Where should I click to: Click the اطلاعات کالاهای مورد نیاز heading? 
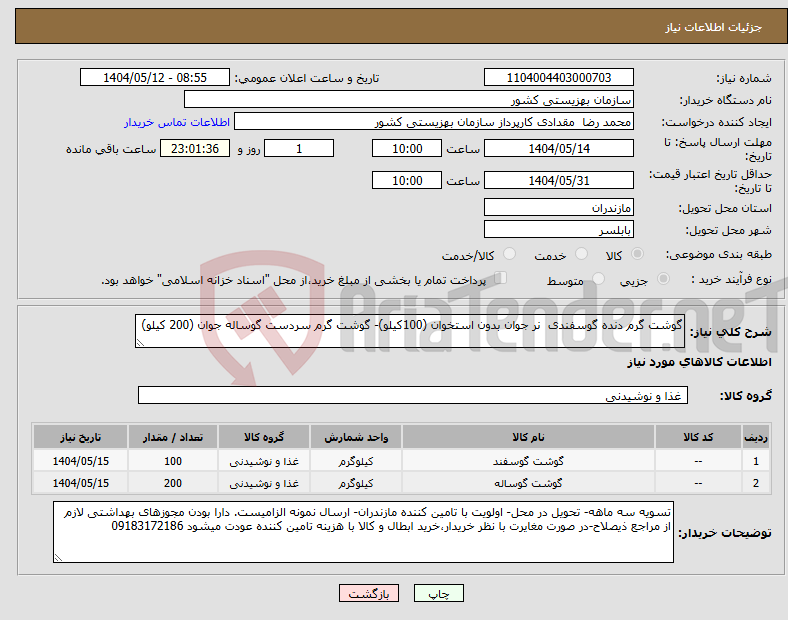pyautogui.click(x=699, y=362)
